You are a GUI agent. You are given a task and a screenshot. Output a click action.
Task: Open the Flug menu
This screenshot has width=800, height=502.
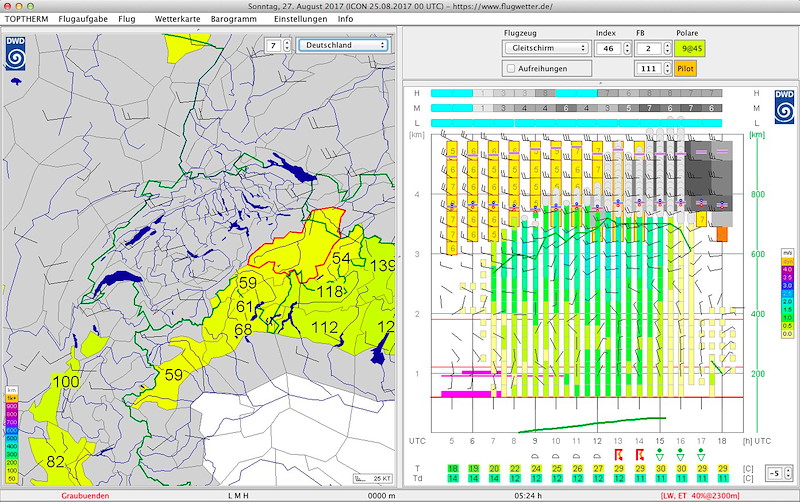click(127, 19)
